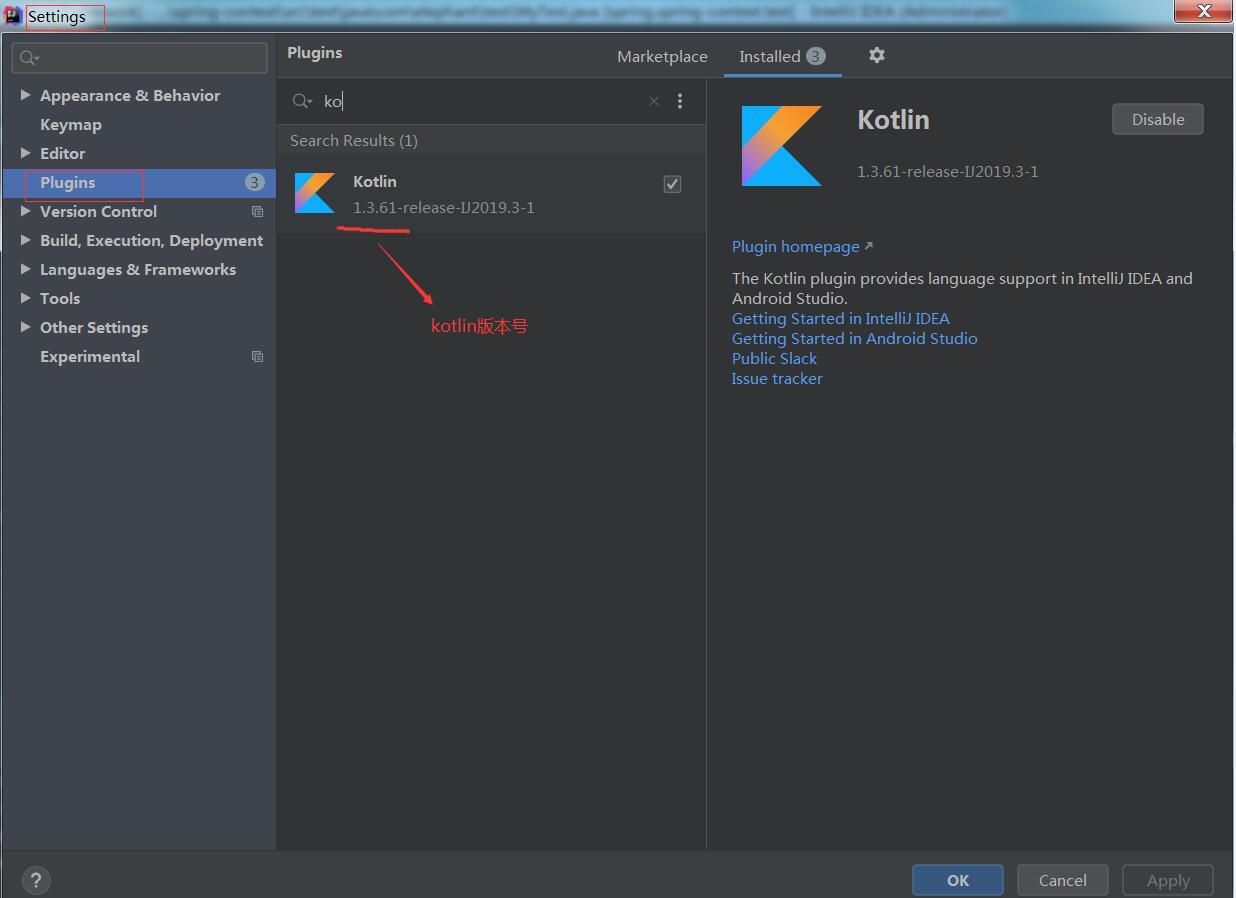Click version text under the Kotlin details title

tap(948, 172)
